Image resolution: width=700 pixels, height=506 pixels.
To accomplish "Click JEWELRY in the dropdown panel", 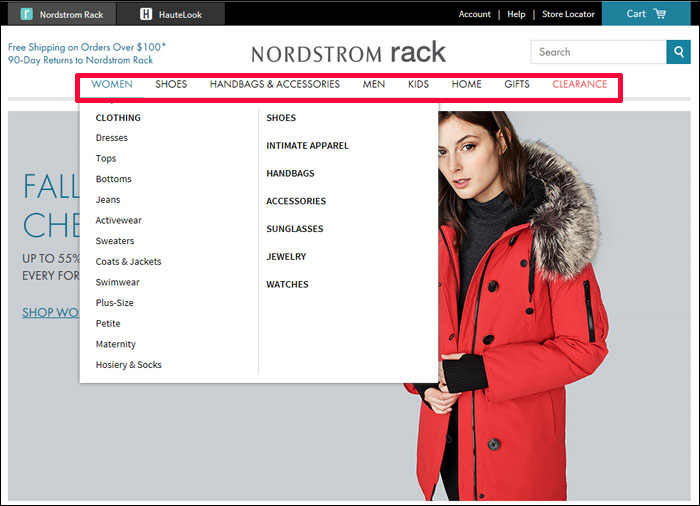I will (286, 257).
